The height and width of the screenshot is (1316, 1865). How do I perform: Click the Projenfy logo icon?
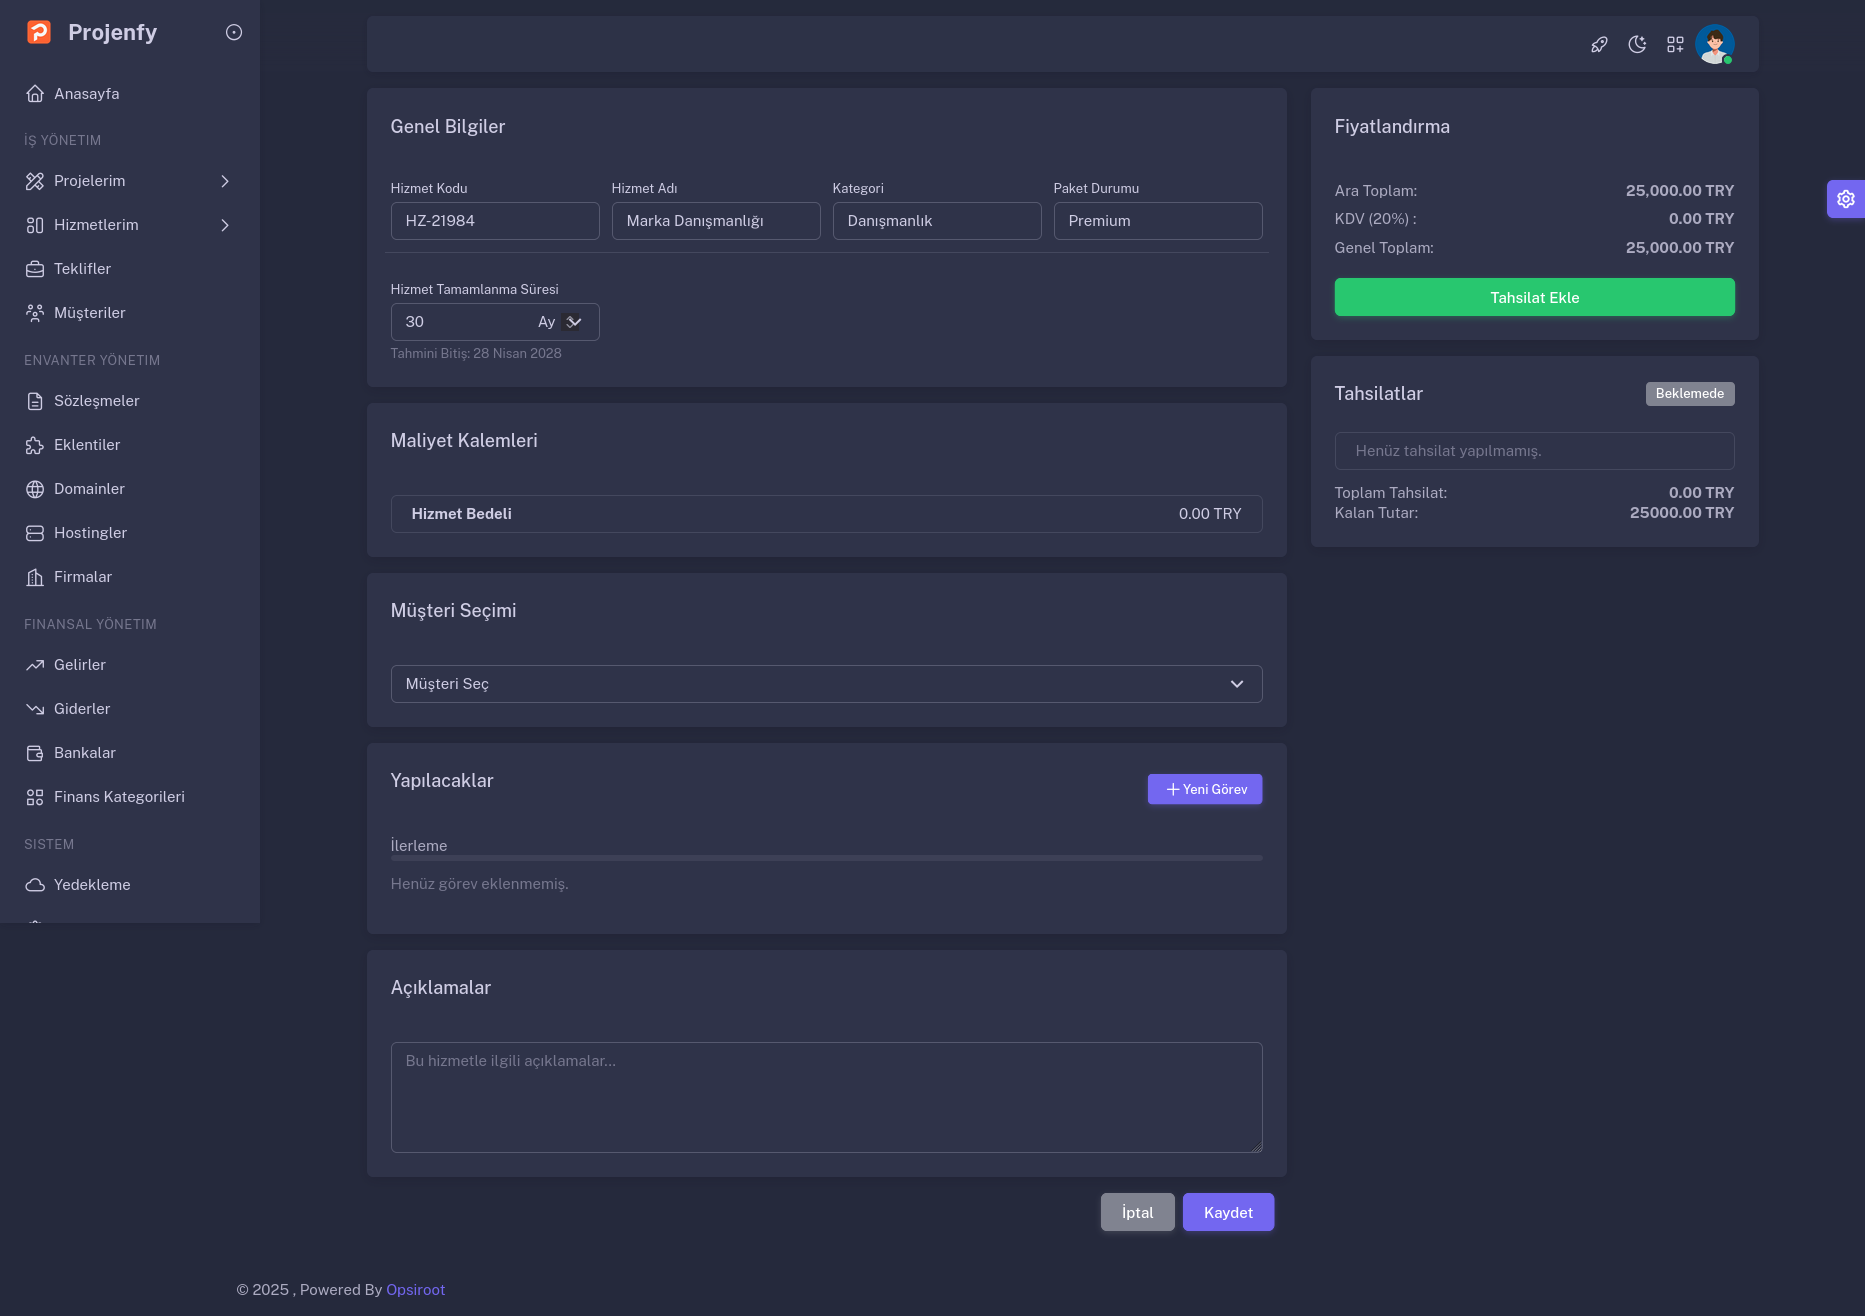tap(39, 33)
